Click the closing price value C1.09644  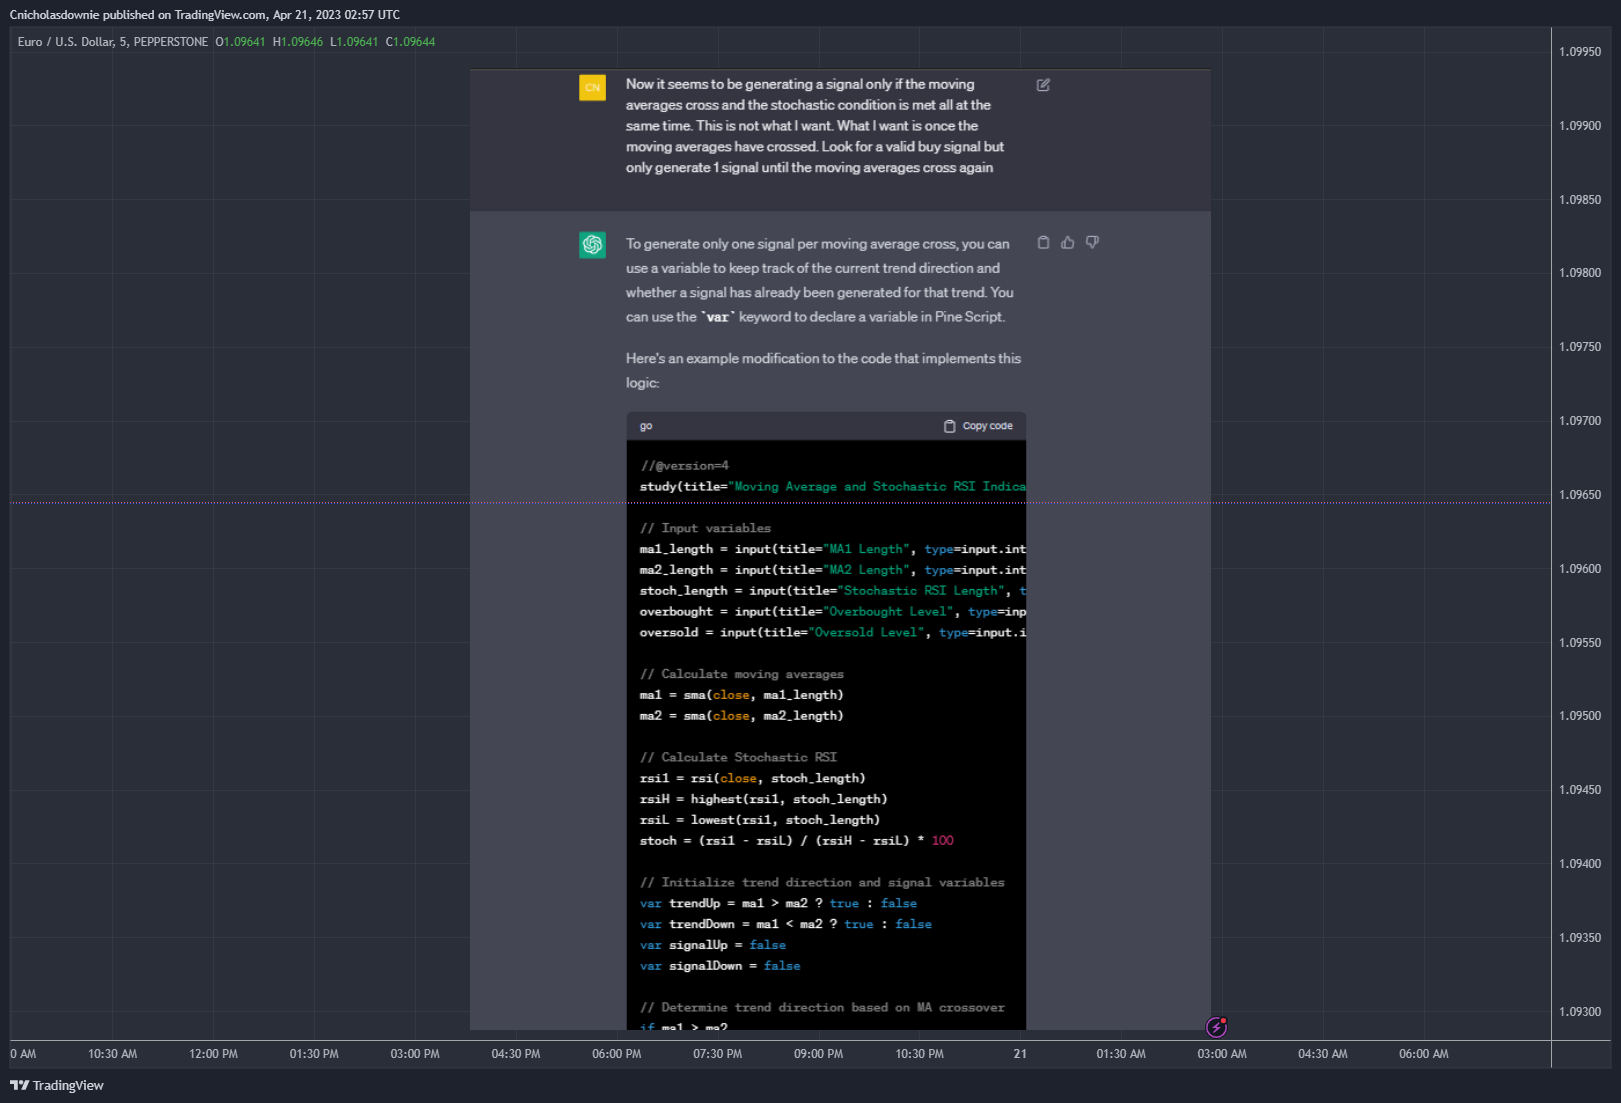coord(410,42)
